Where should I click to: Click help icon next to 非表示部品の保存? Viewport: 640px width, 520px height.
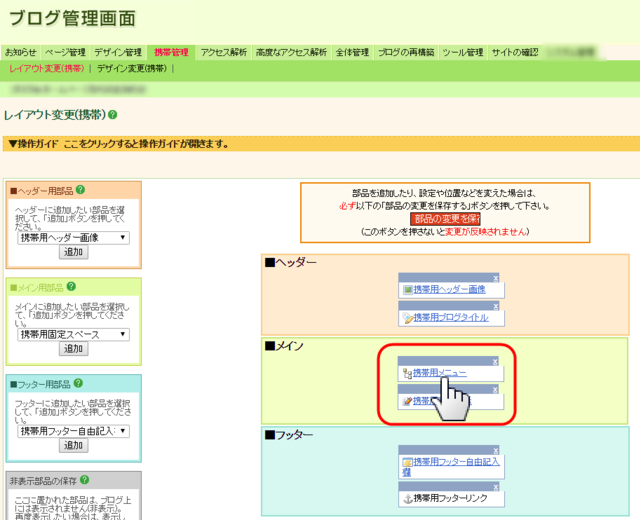(85, 480)
